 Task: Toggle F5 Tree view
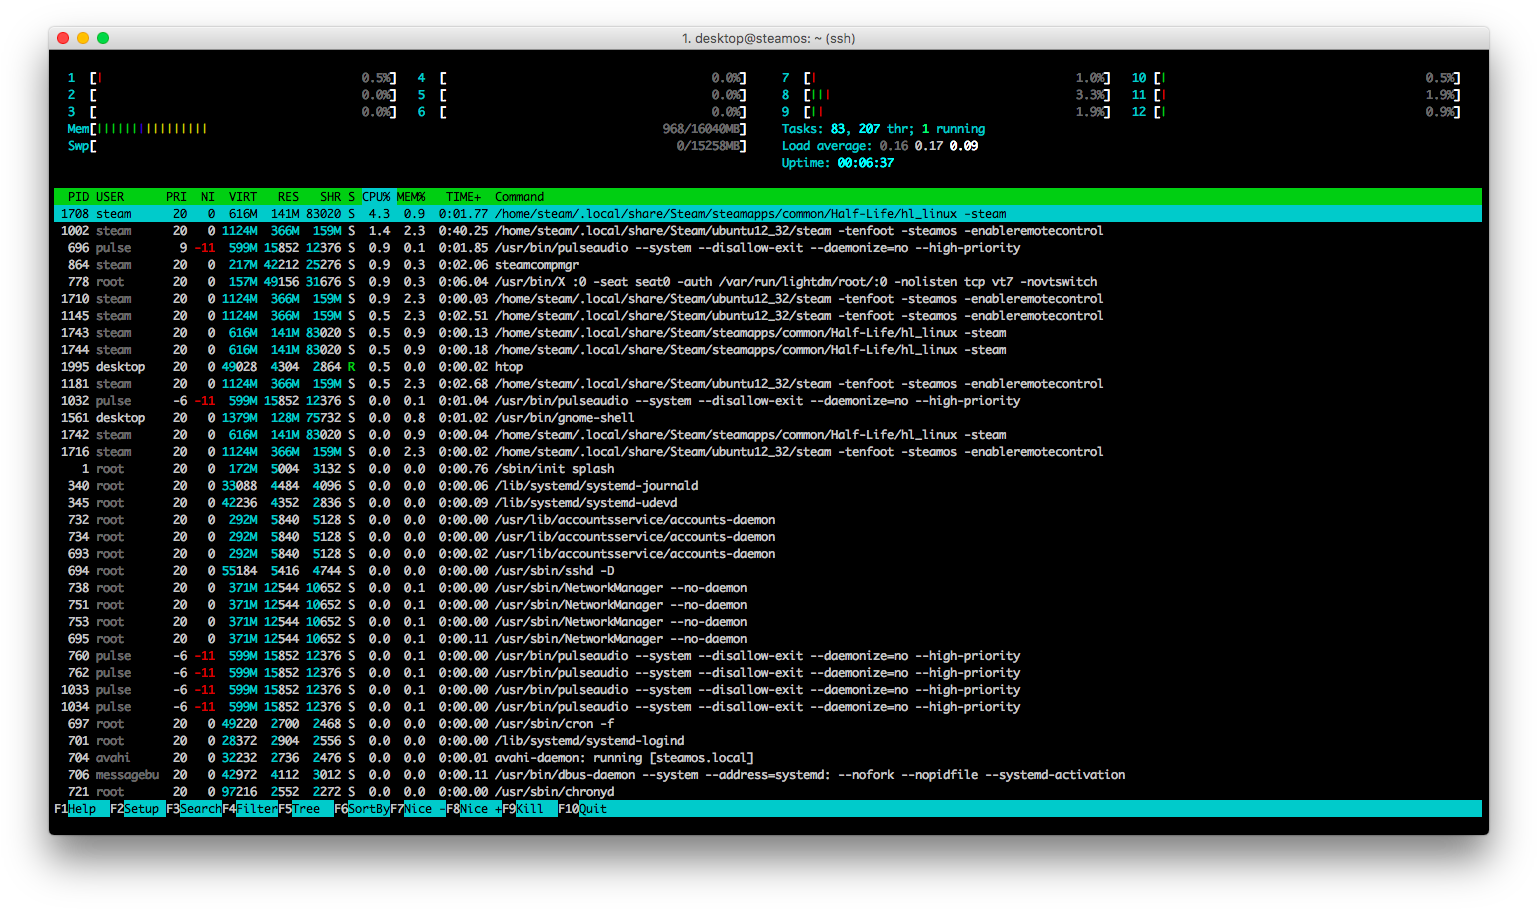click(306, 809)
